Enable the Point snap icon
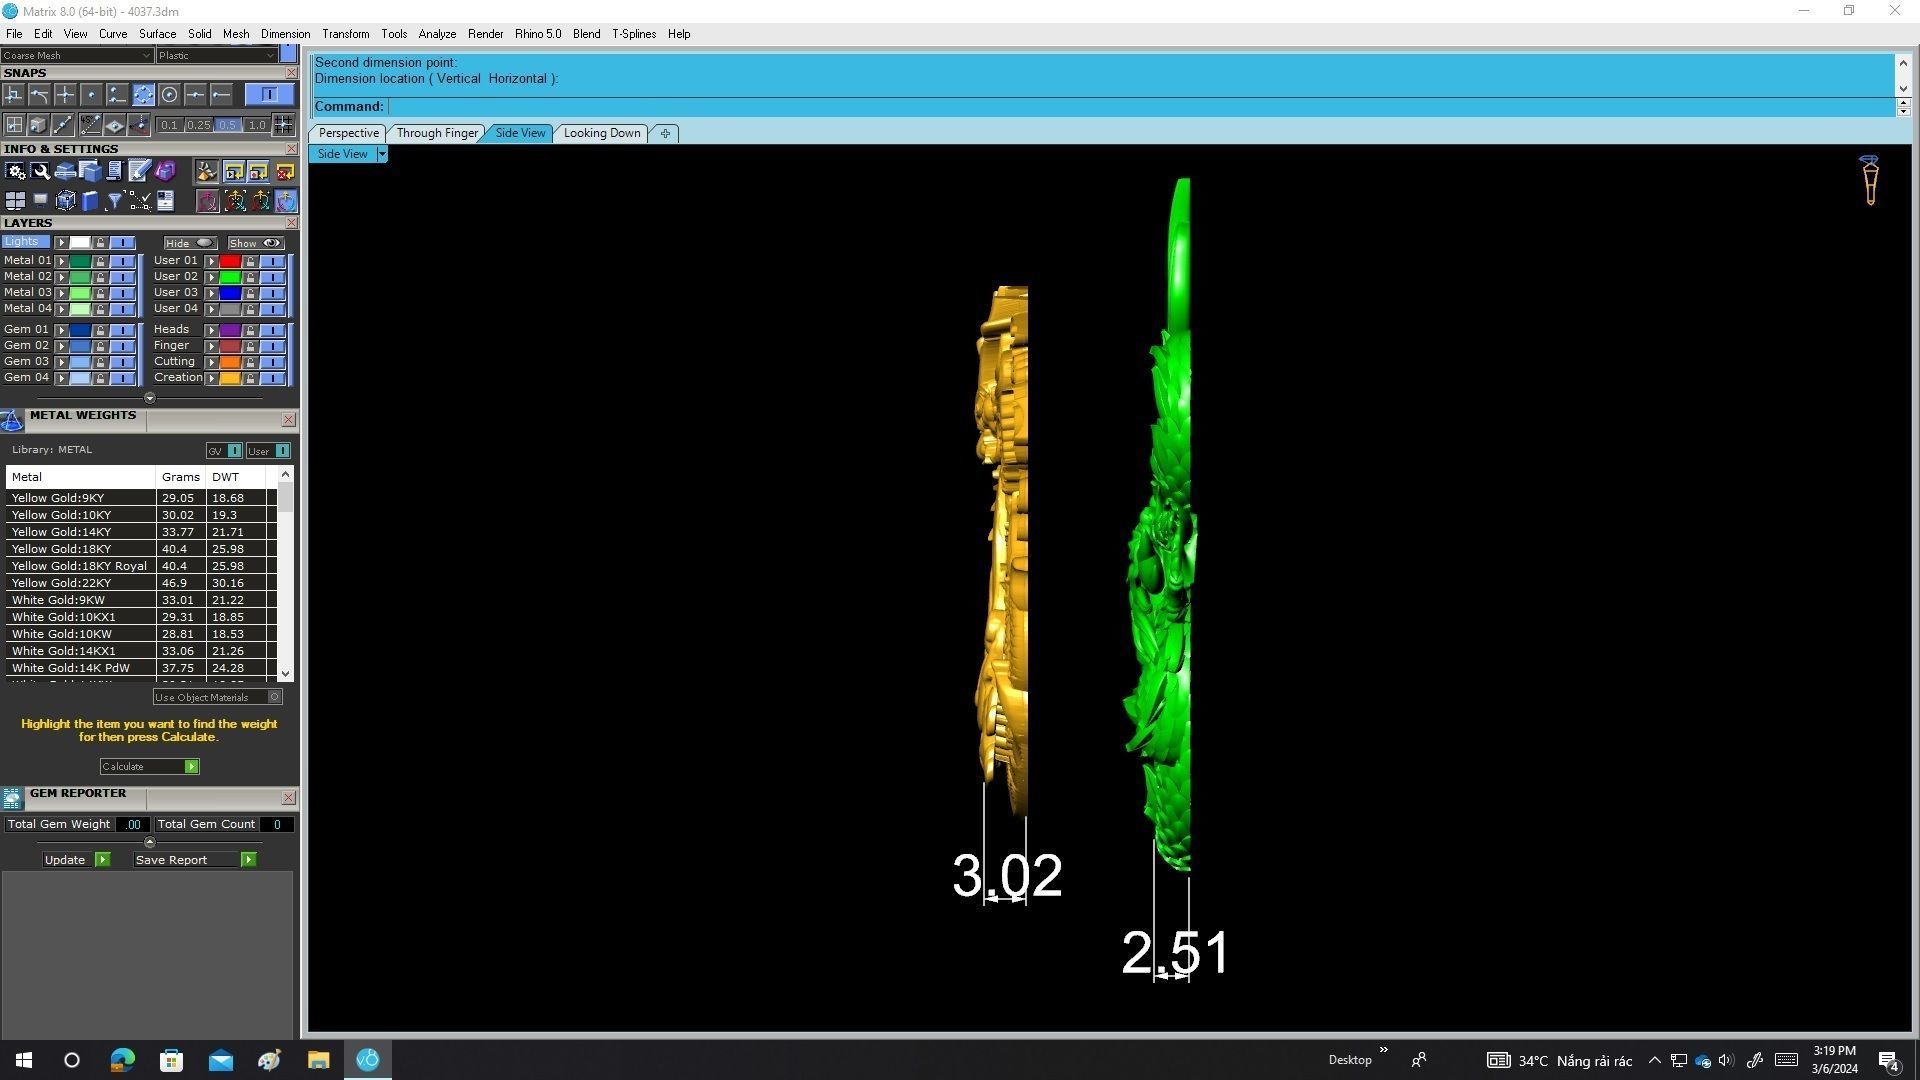 point(91,95)
